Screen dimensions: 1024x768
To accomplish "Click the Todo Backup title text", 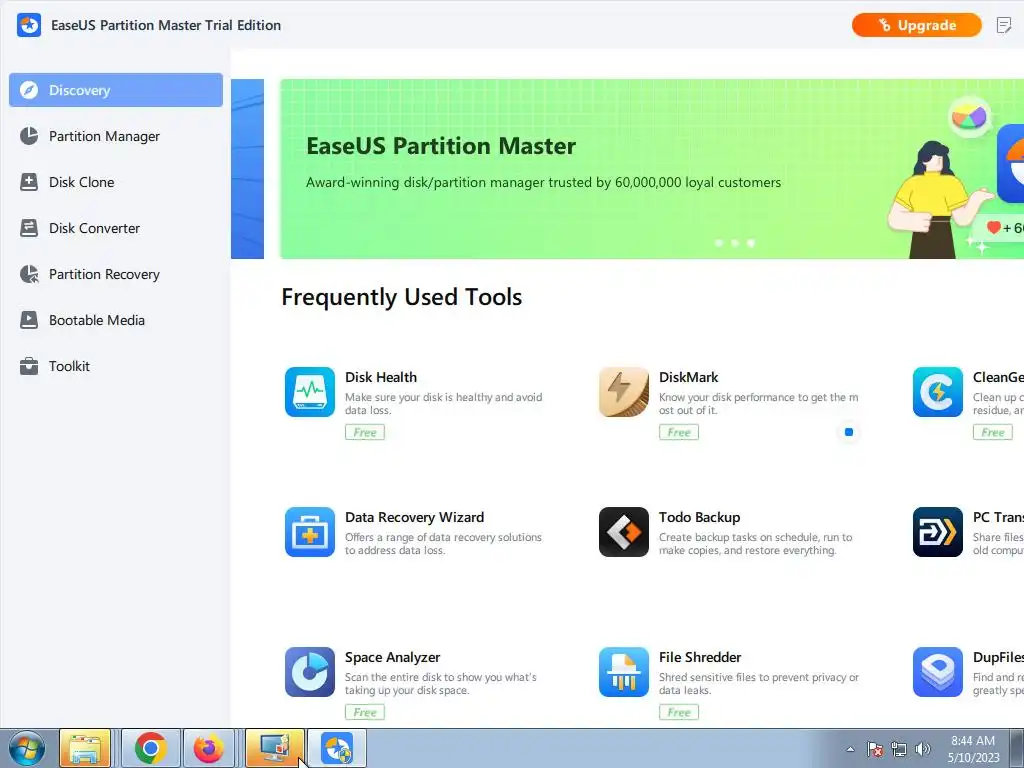I will tap(699, 517).
